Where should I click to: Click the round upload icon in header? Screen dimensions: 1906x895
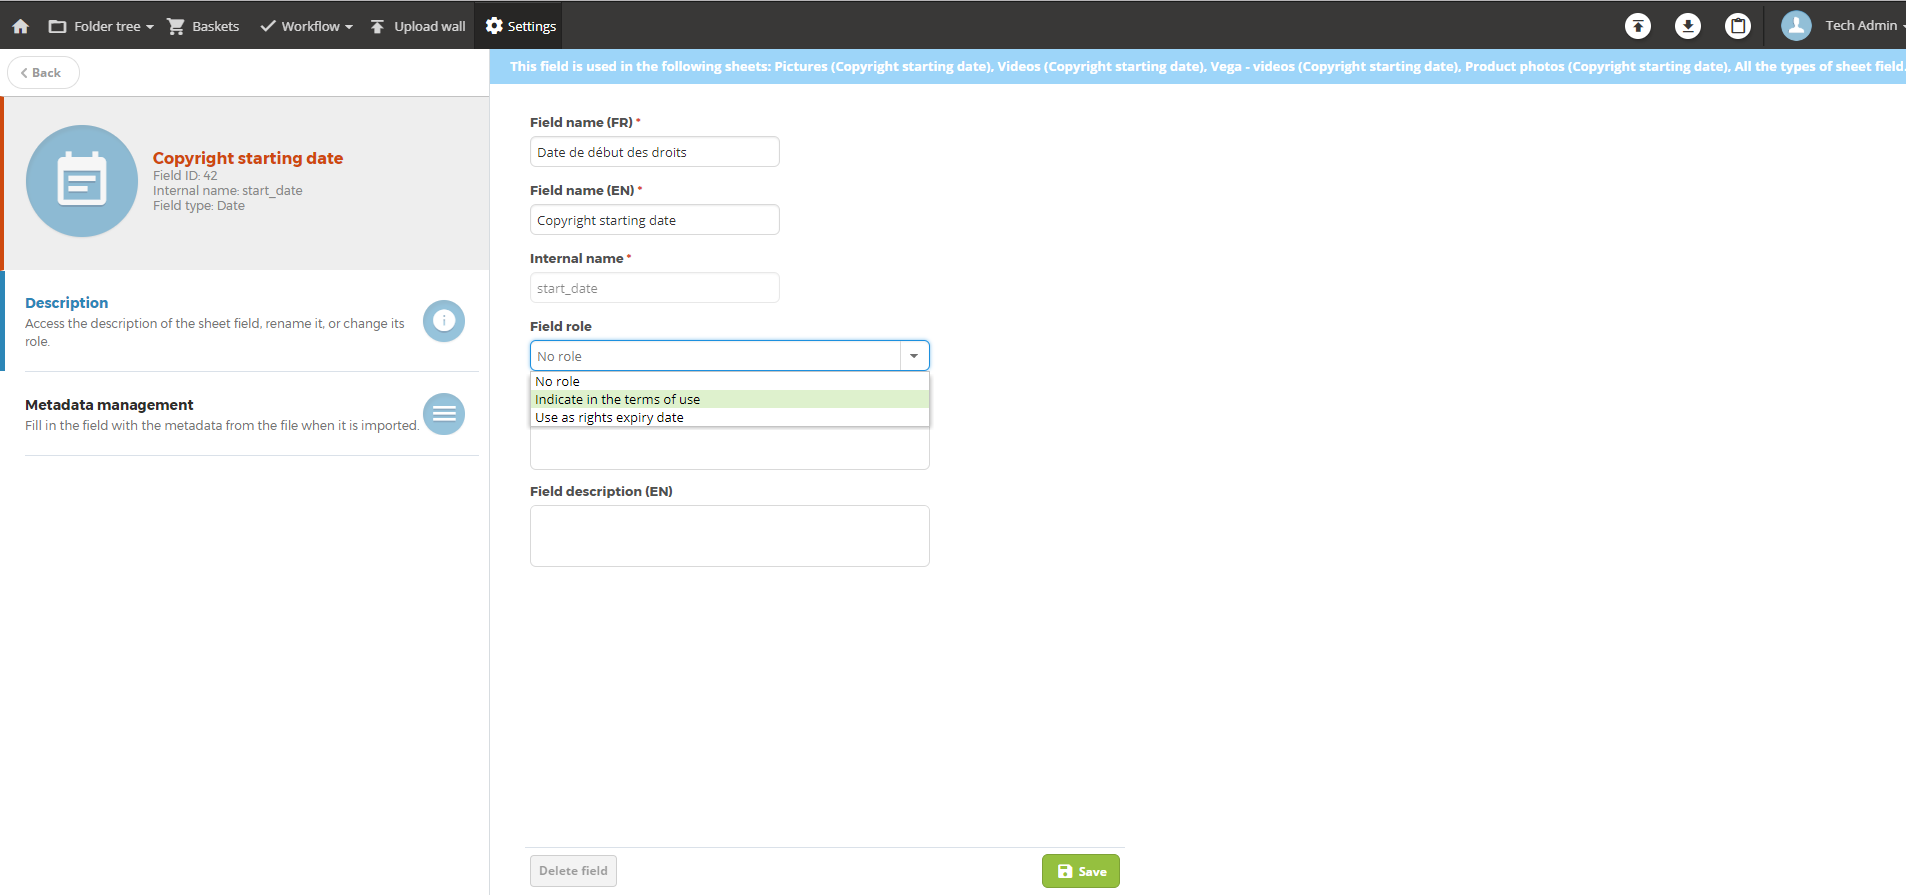[x=1637, y=26]
